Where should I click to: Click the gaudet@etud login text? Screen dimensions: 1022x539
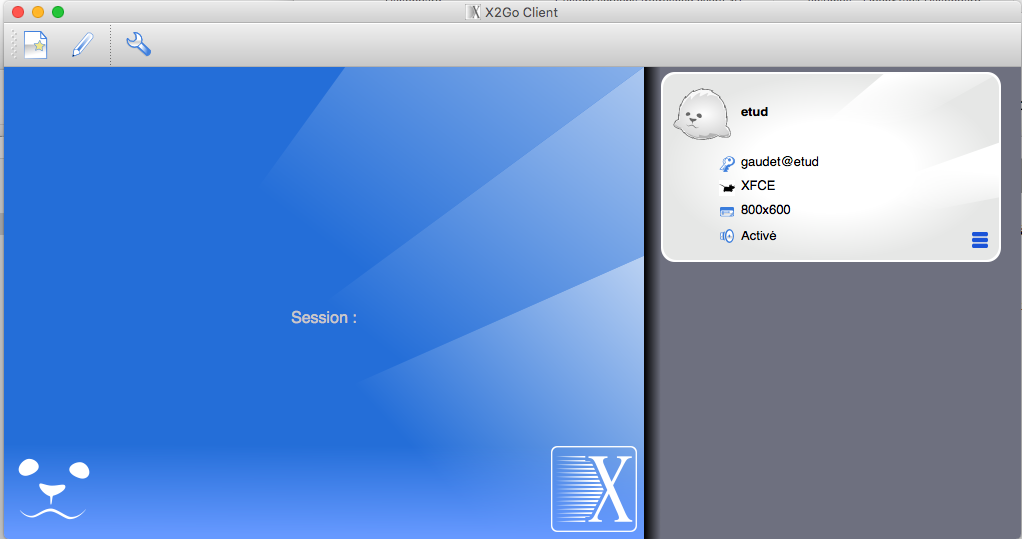point(780,162)
